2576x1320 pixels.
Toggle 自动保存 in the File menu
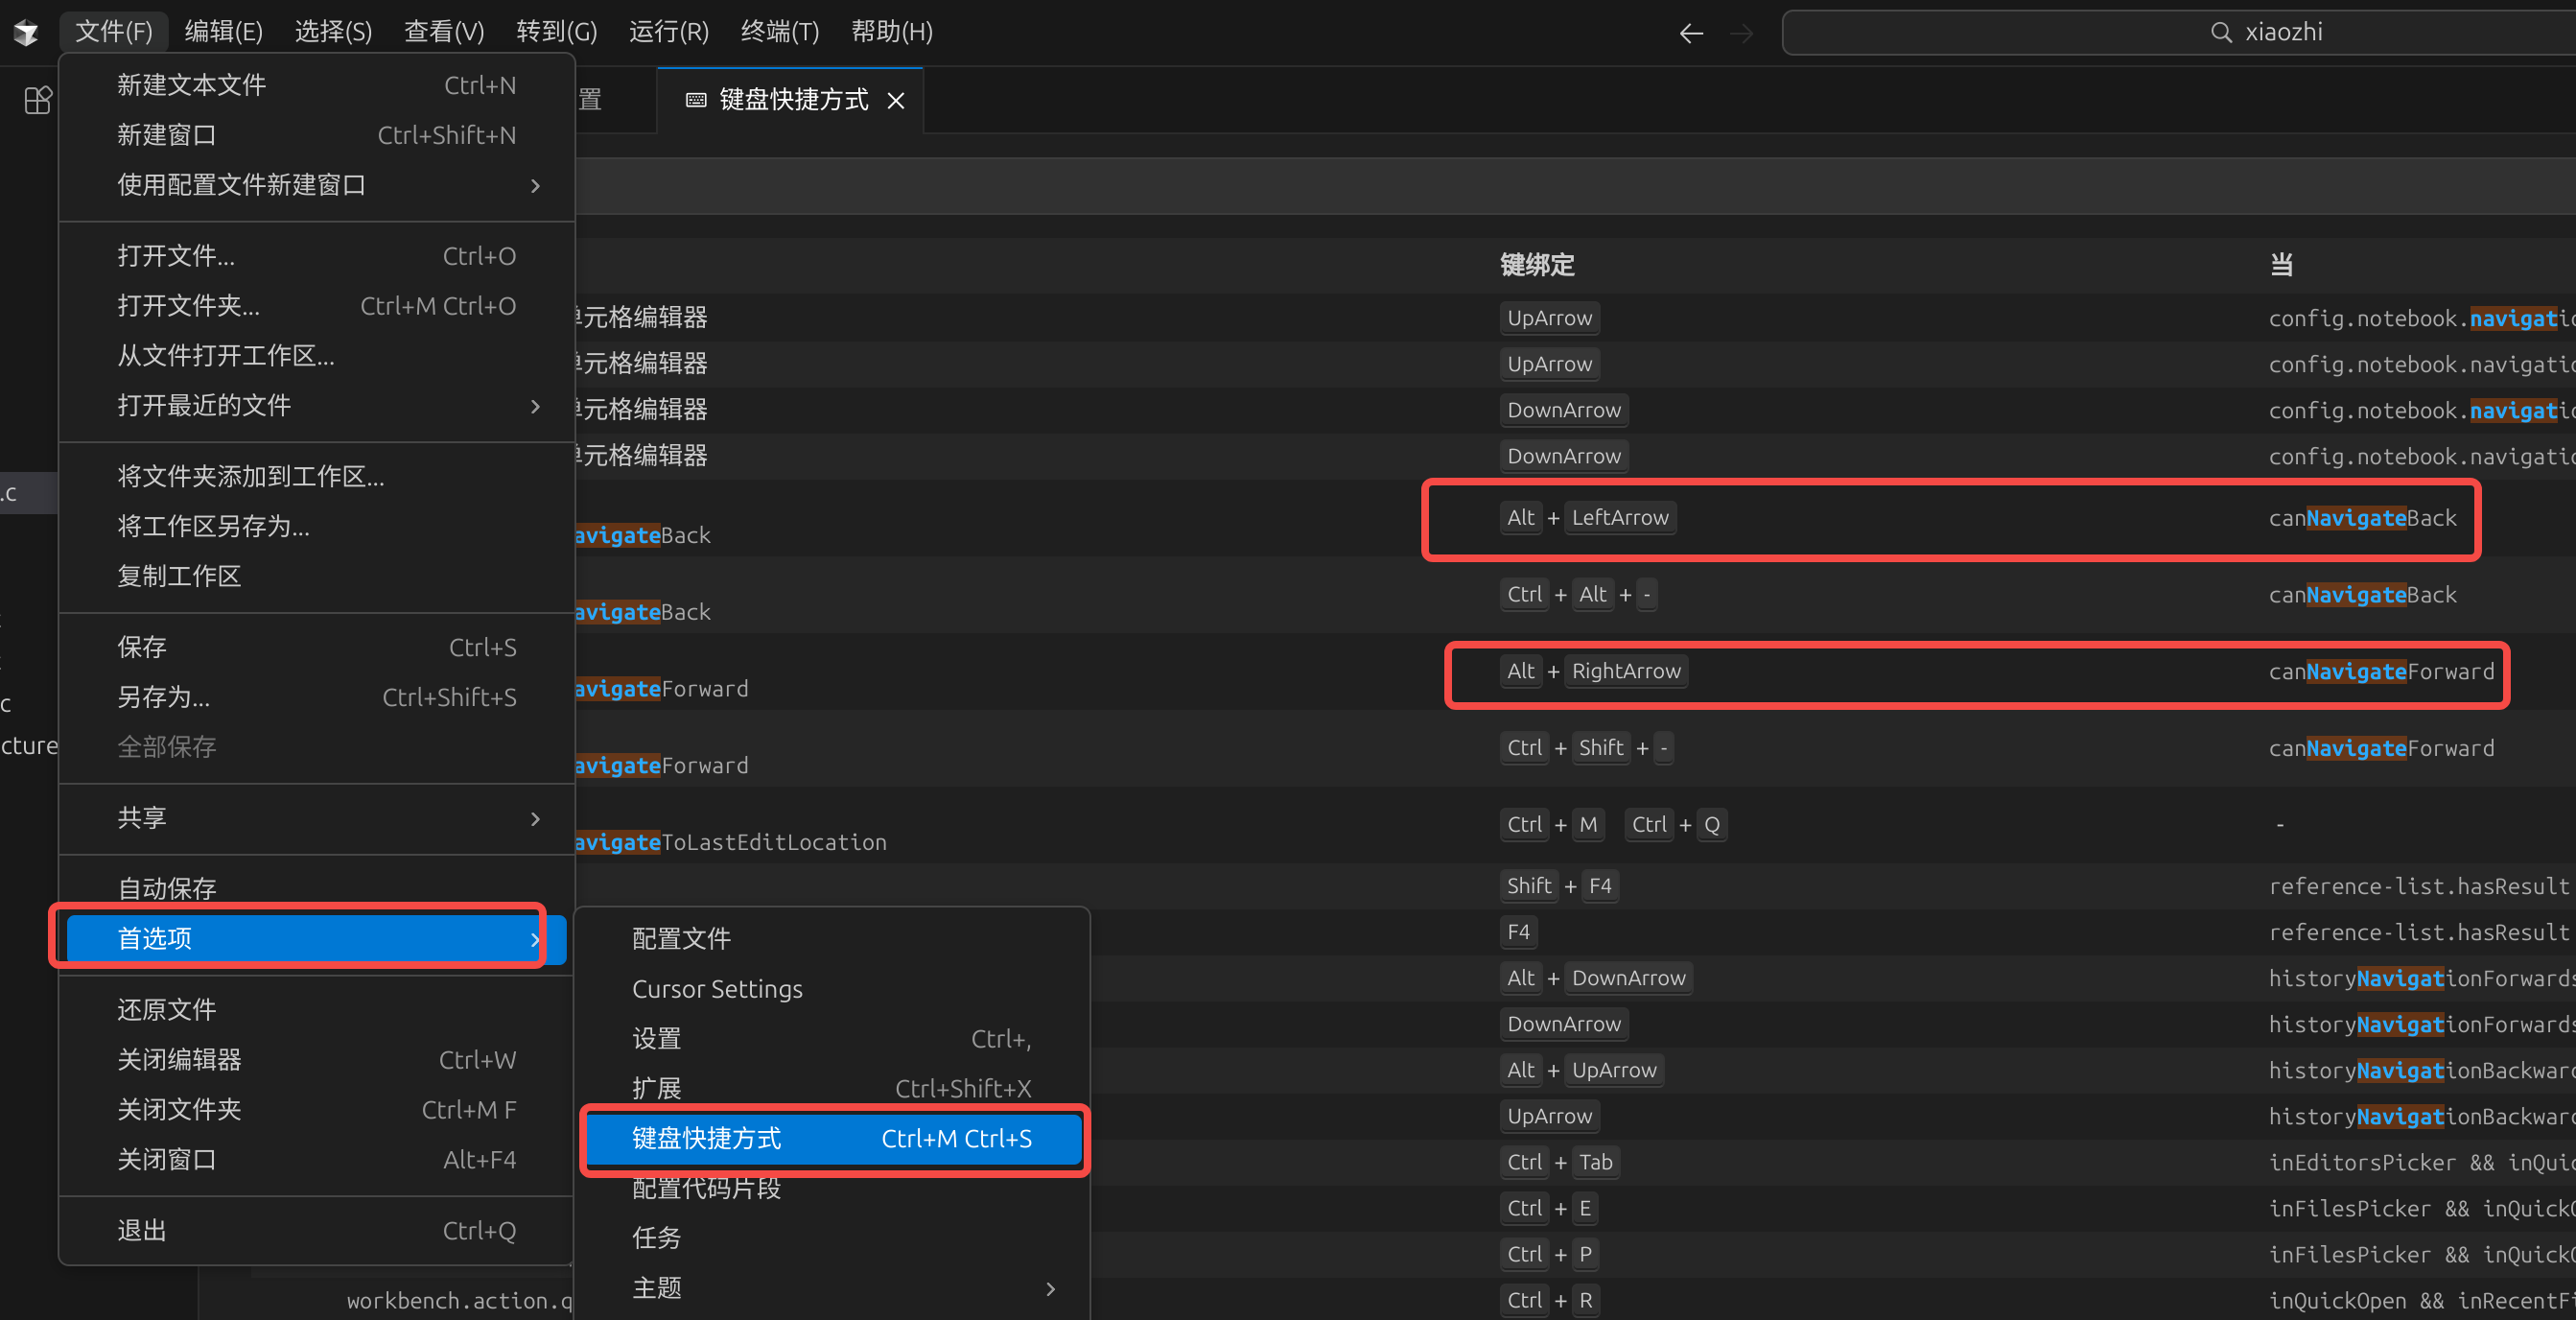click(x=167, y=887)
